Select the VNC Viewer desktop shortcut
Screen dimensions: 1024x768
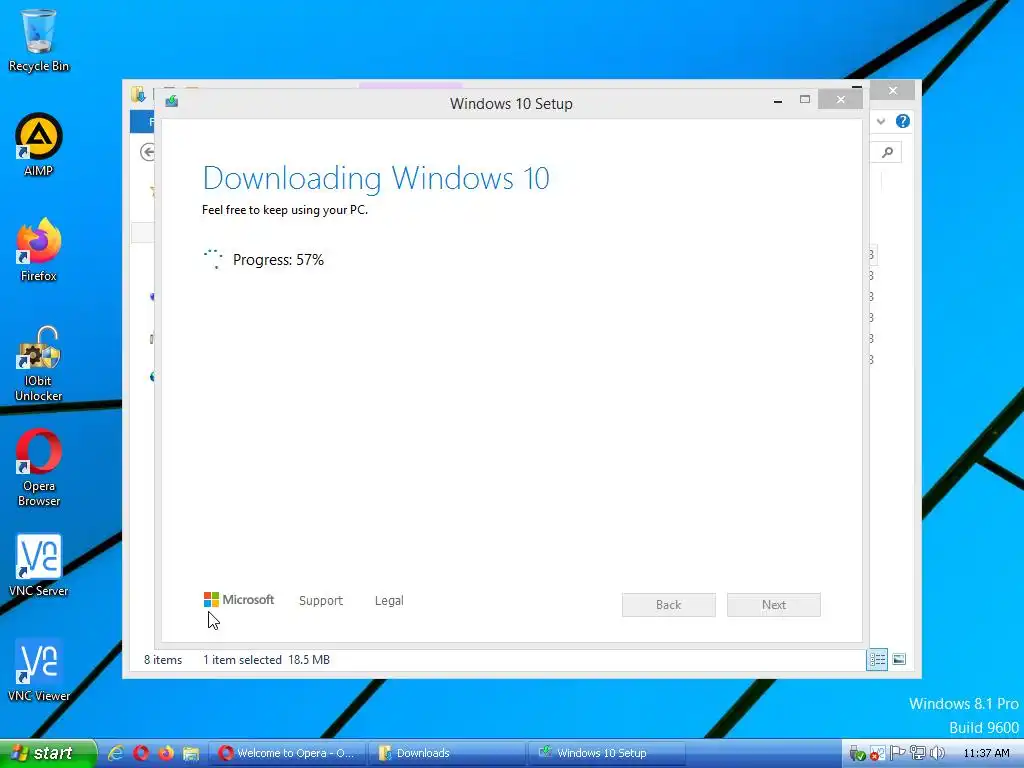point(39,671)
